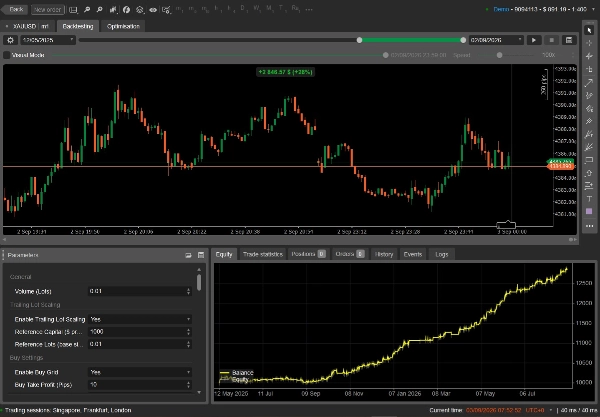Select the W1 timeframe button
This screenshot has height=417, width=600.
[x=257, y=9]
